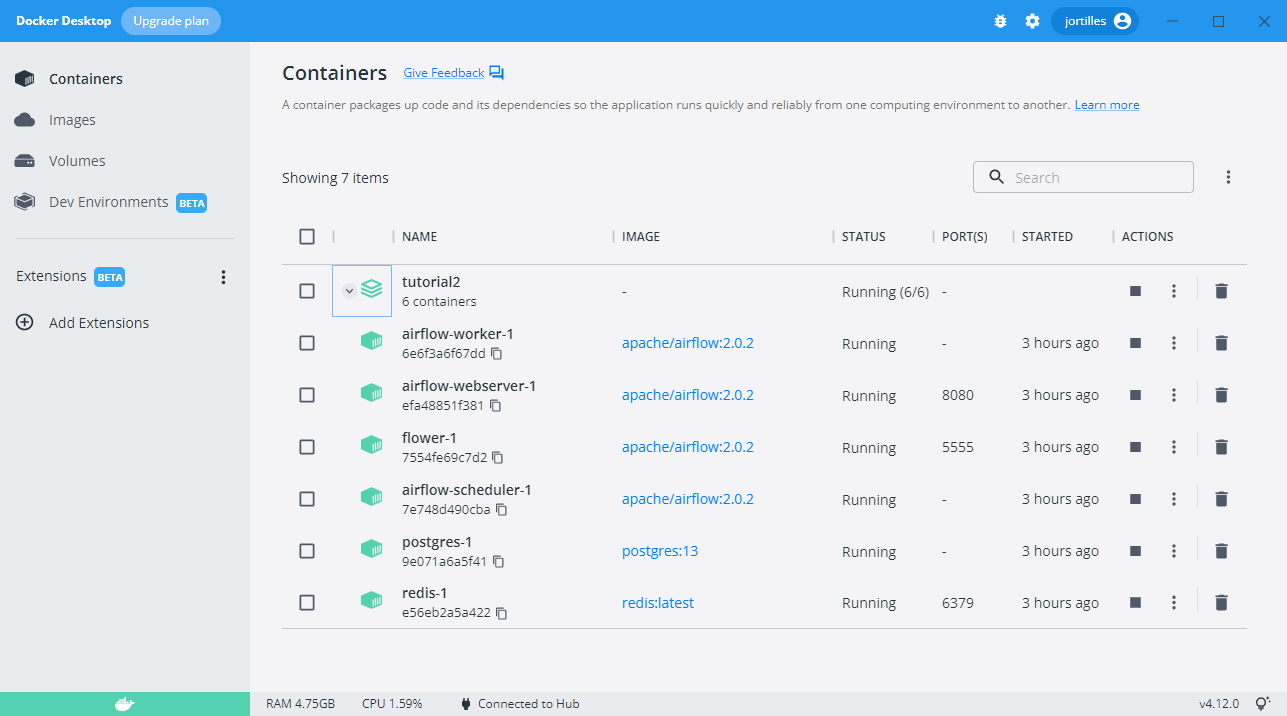This screenshot has width=1287, height=716.
Task: Delete the flower-1 container
Action: click(1221, 447)
